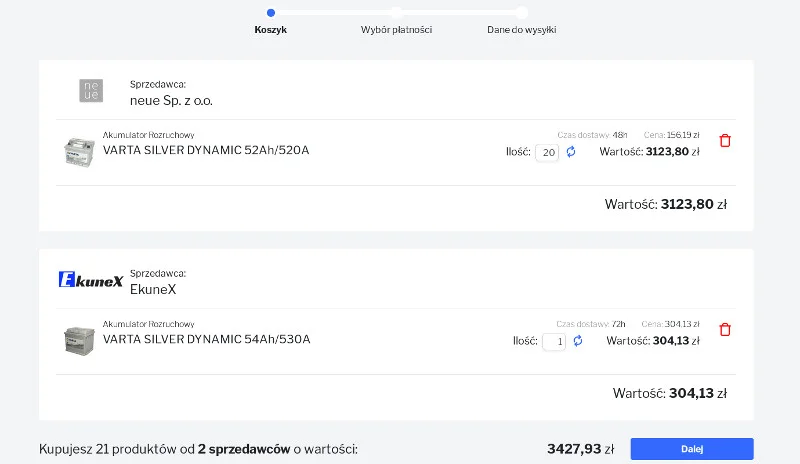Viewport: 800px width, 464px height.
Task: Go to the Wybór płatności step
Action: (396, 30)
